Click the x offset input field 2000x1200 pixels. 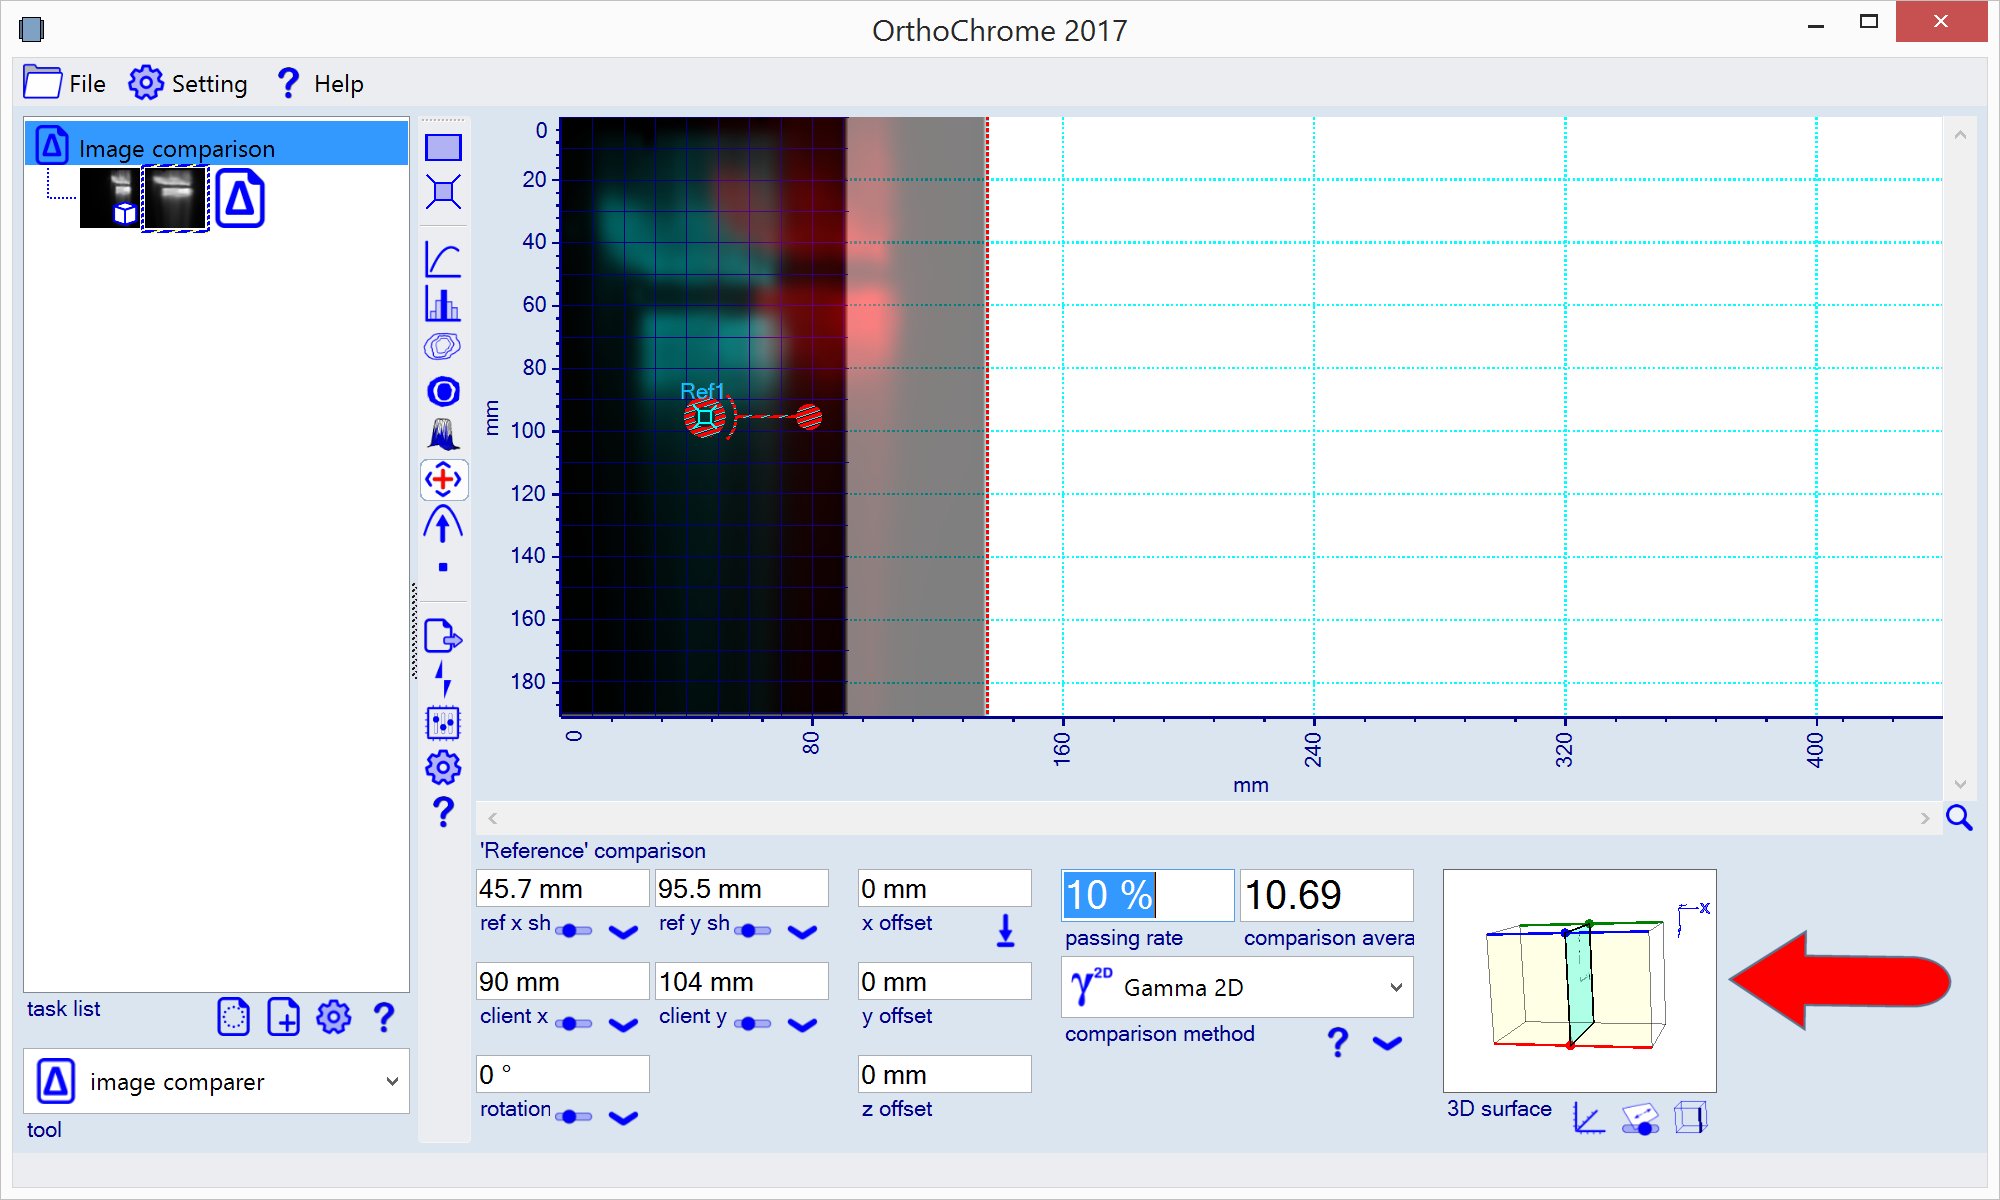pyautogui.click(x=943, y=889)
